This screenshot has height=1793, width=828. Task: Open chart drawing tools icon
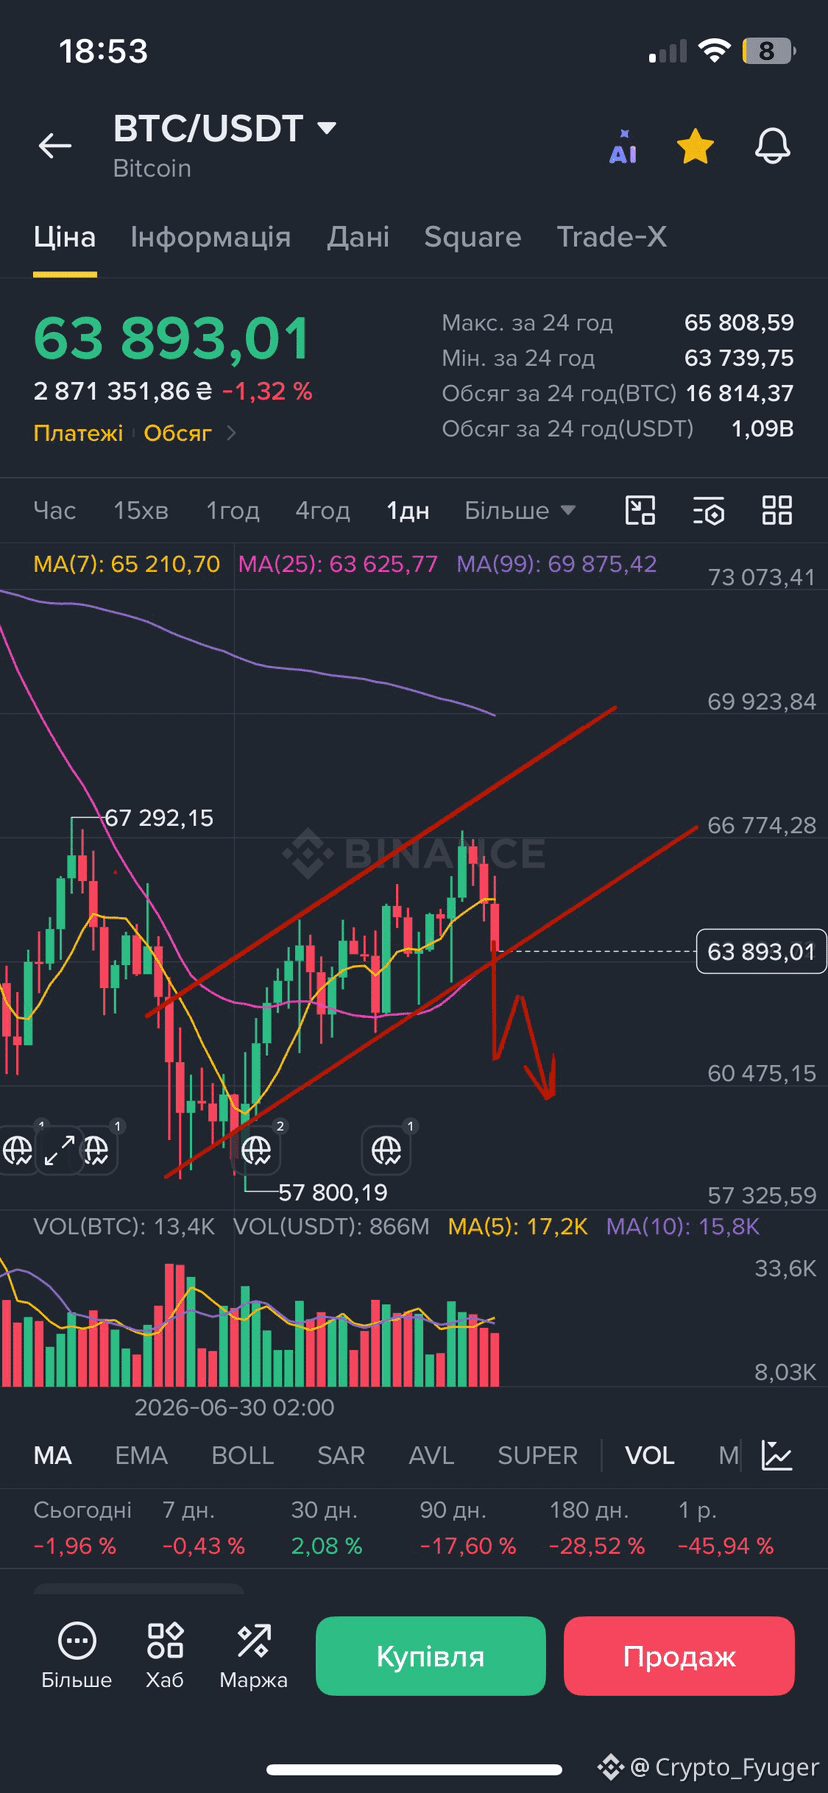[640, 510]
